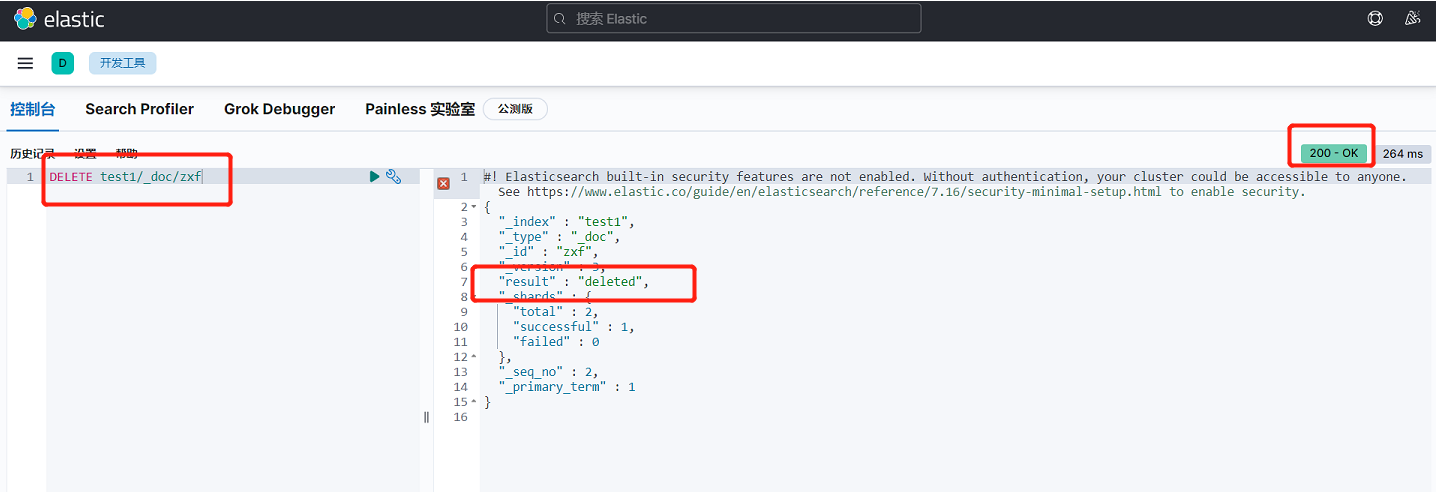Click the "total" : 2 line

555,312
